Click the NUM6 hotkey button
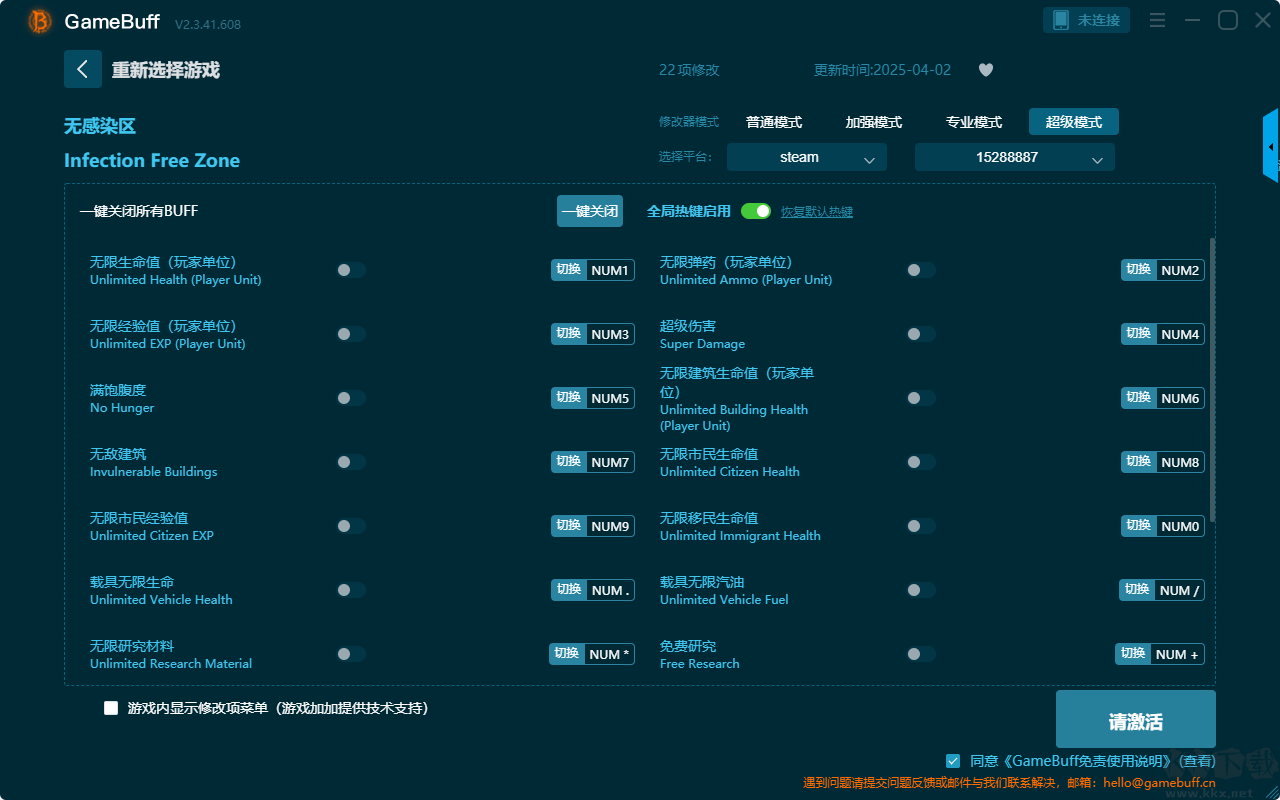 tap(1163, 398)
